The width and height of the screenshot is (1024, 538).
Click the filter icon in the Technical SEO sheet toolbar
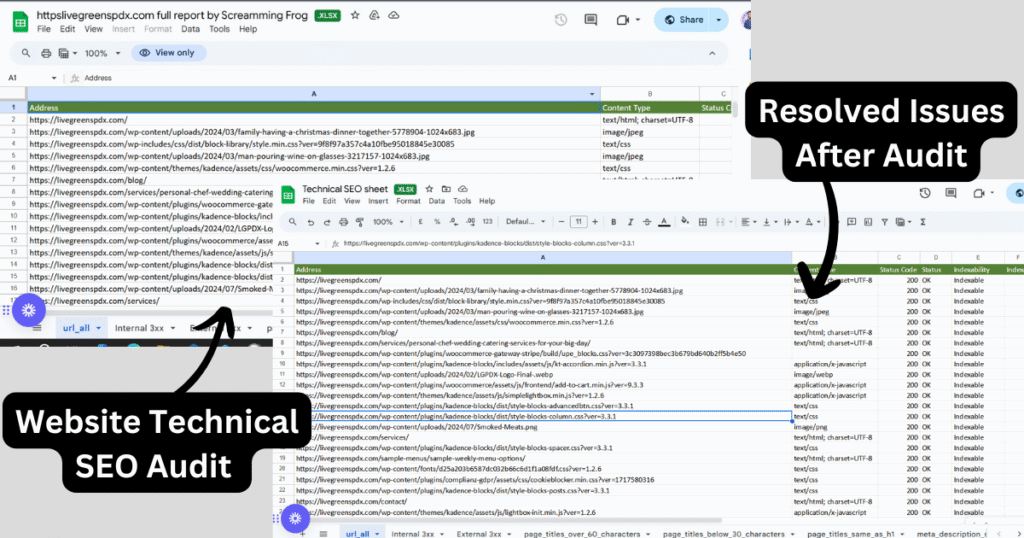pos(884,222)
